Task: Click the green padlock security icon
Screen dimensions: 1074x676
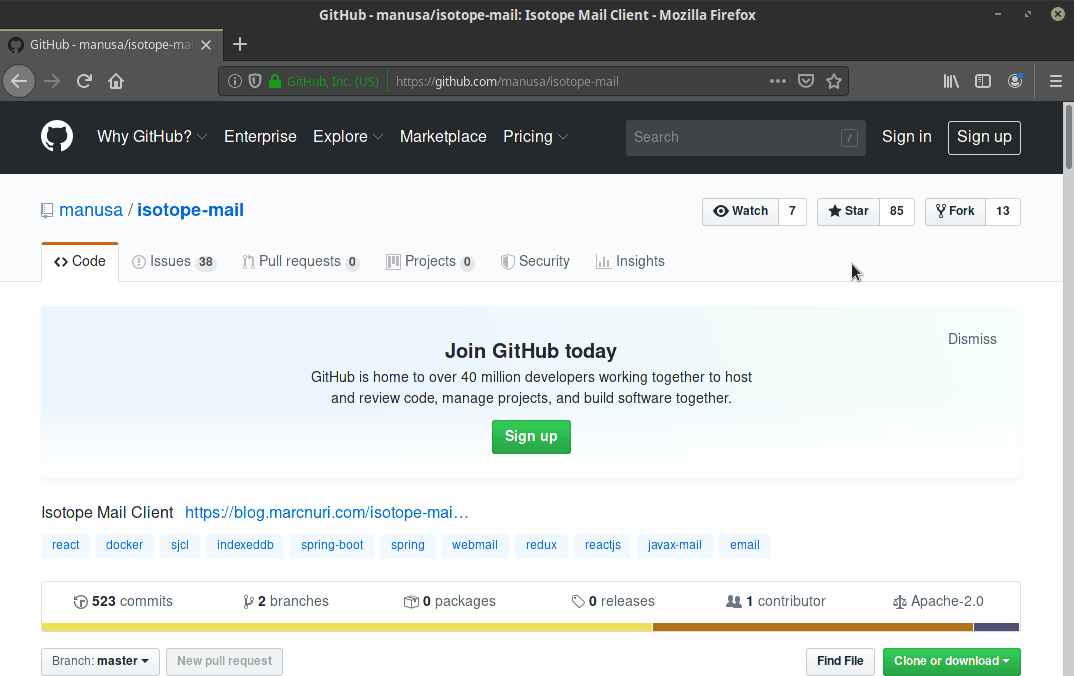Action: 275,82
